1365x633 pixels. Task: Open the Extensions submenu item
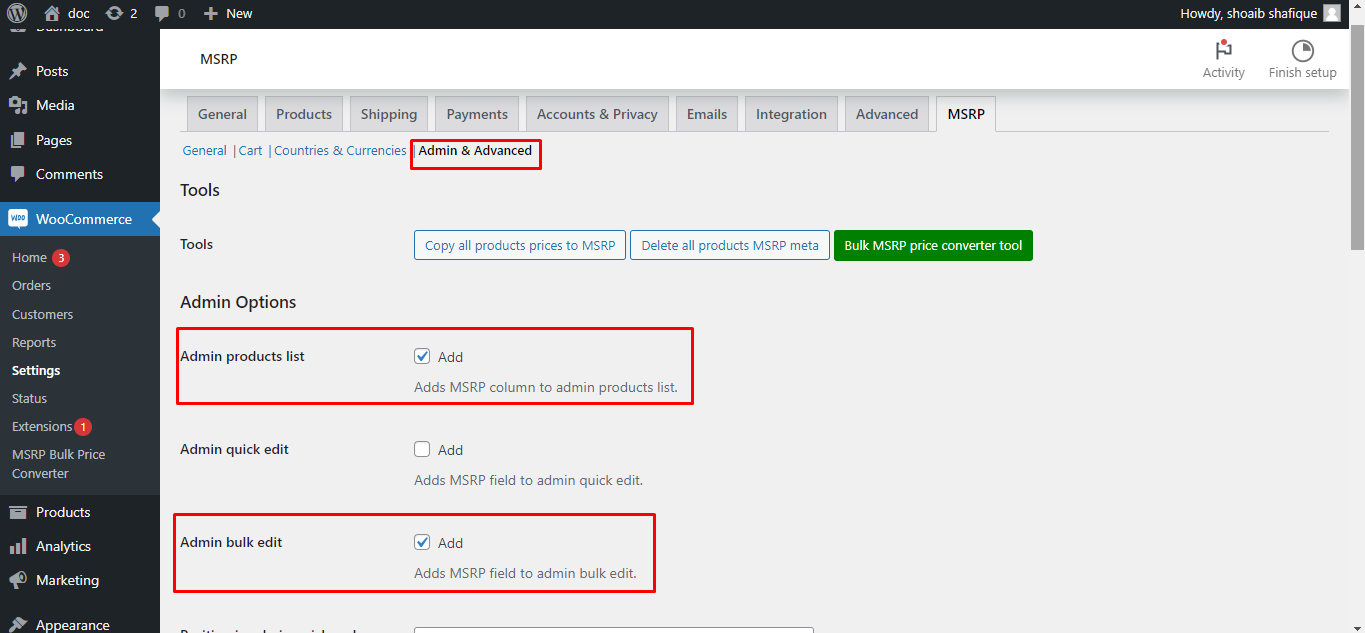[42, 426]
